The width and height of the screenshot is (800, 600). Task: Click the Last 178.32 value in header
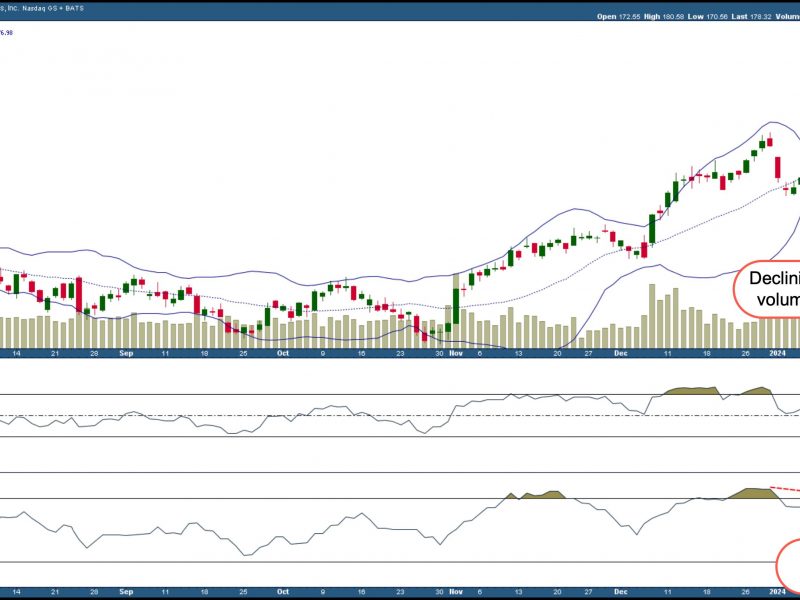coord(752,16)
